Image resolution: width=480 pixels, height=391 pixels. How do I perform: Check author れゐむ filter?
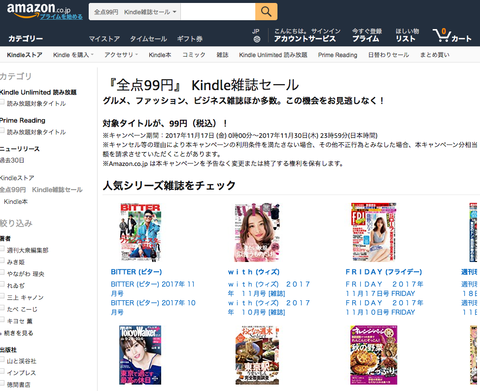pyautogui.click(x=2, y=284)
